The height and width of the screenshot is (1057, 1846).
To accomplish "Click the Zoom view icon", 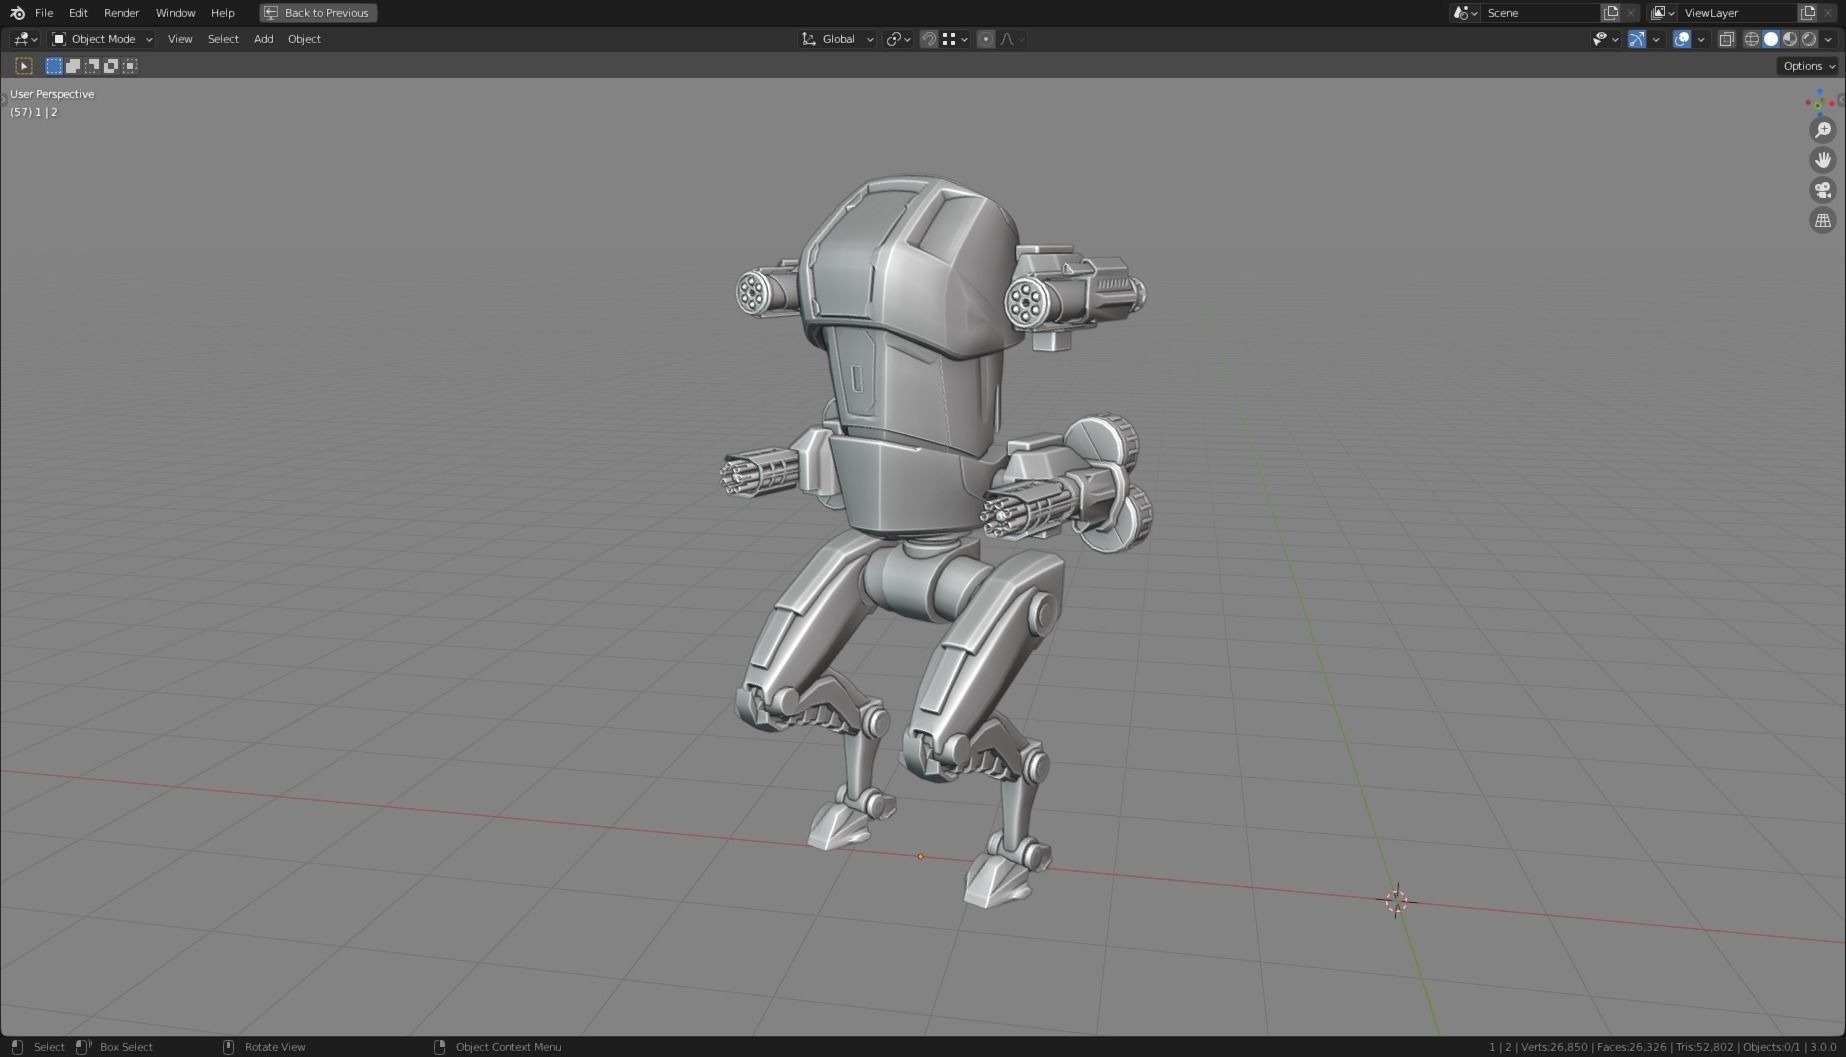I will tap(1823, 130).
